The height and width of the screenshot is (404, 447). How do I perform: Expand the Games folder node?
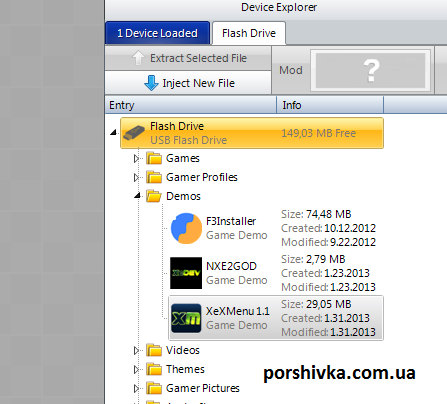(136, 158)
